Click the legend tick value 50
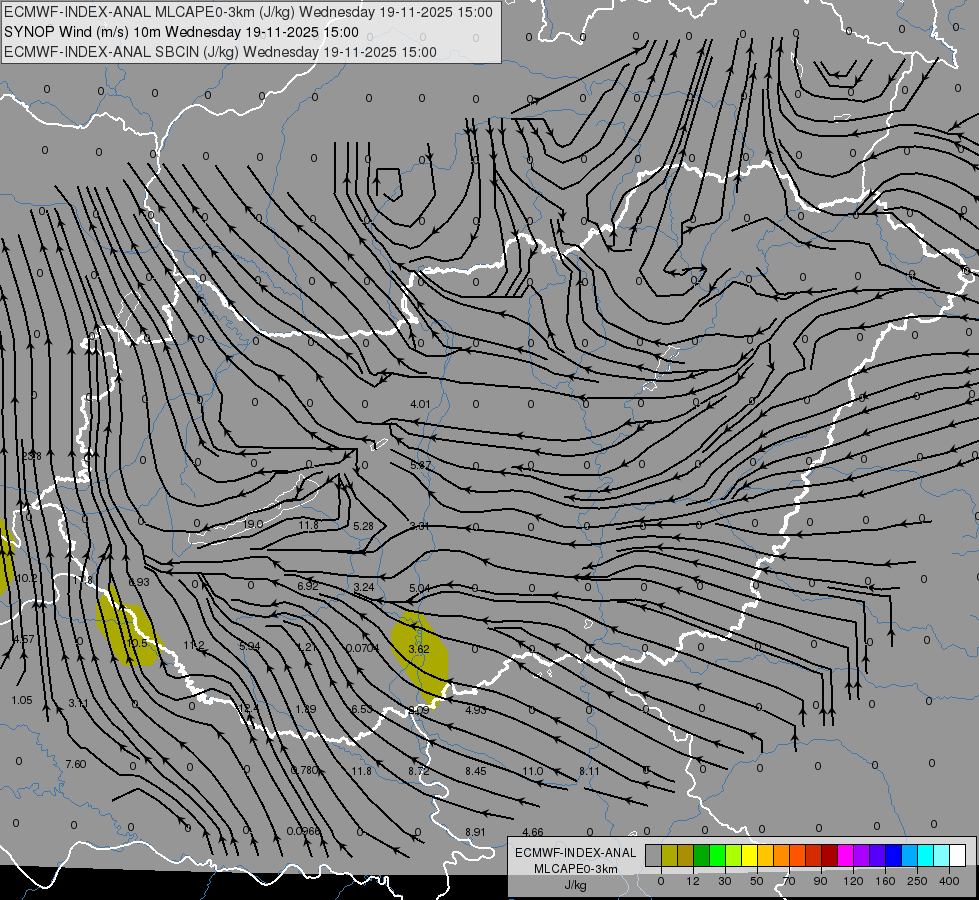Image resolution: width=979 pixels, height=900 pixels. click(757, 881)
